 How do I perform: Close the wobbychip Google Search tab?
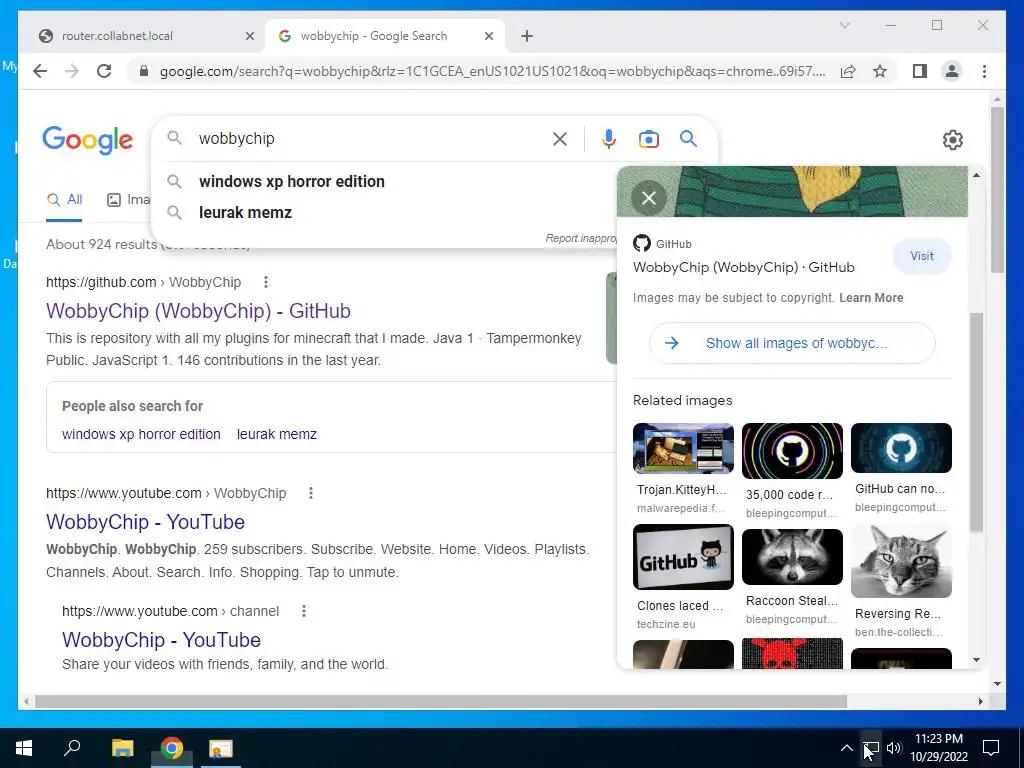(488, 36)
